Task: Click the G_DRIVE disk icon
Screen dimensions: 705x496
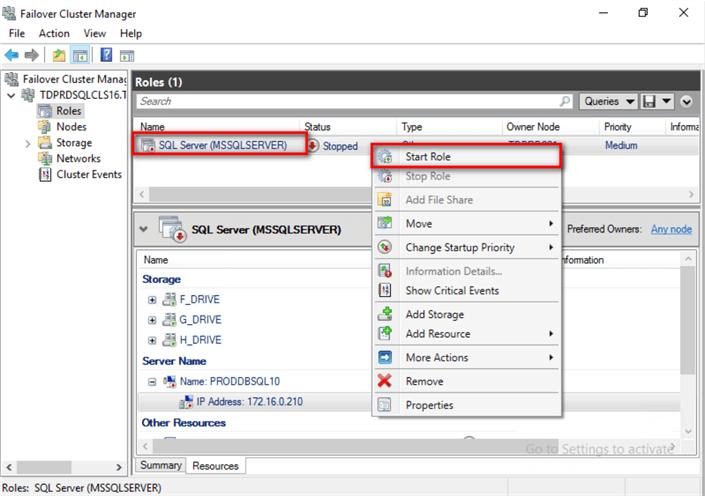Action: [170, 319]
